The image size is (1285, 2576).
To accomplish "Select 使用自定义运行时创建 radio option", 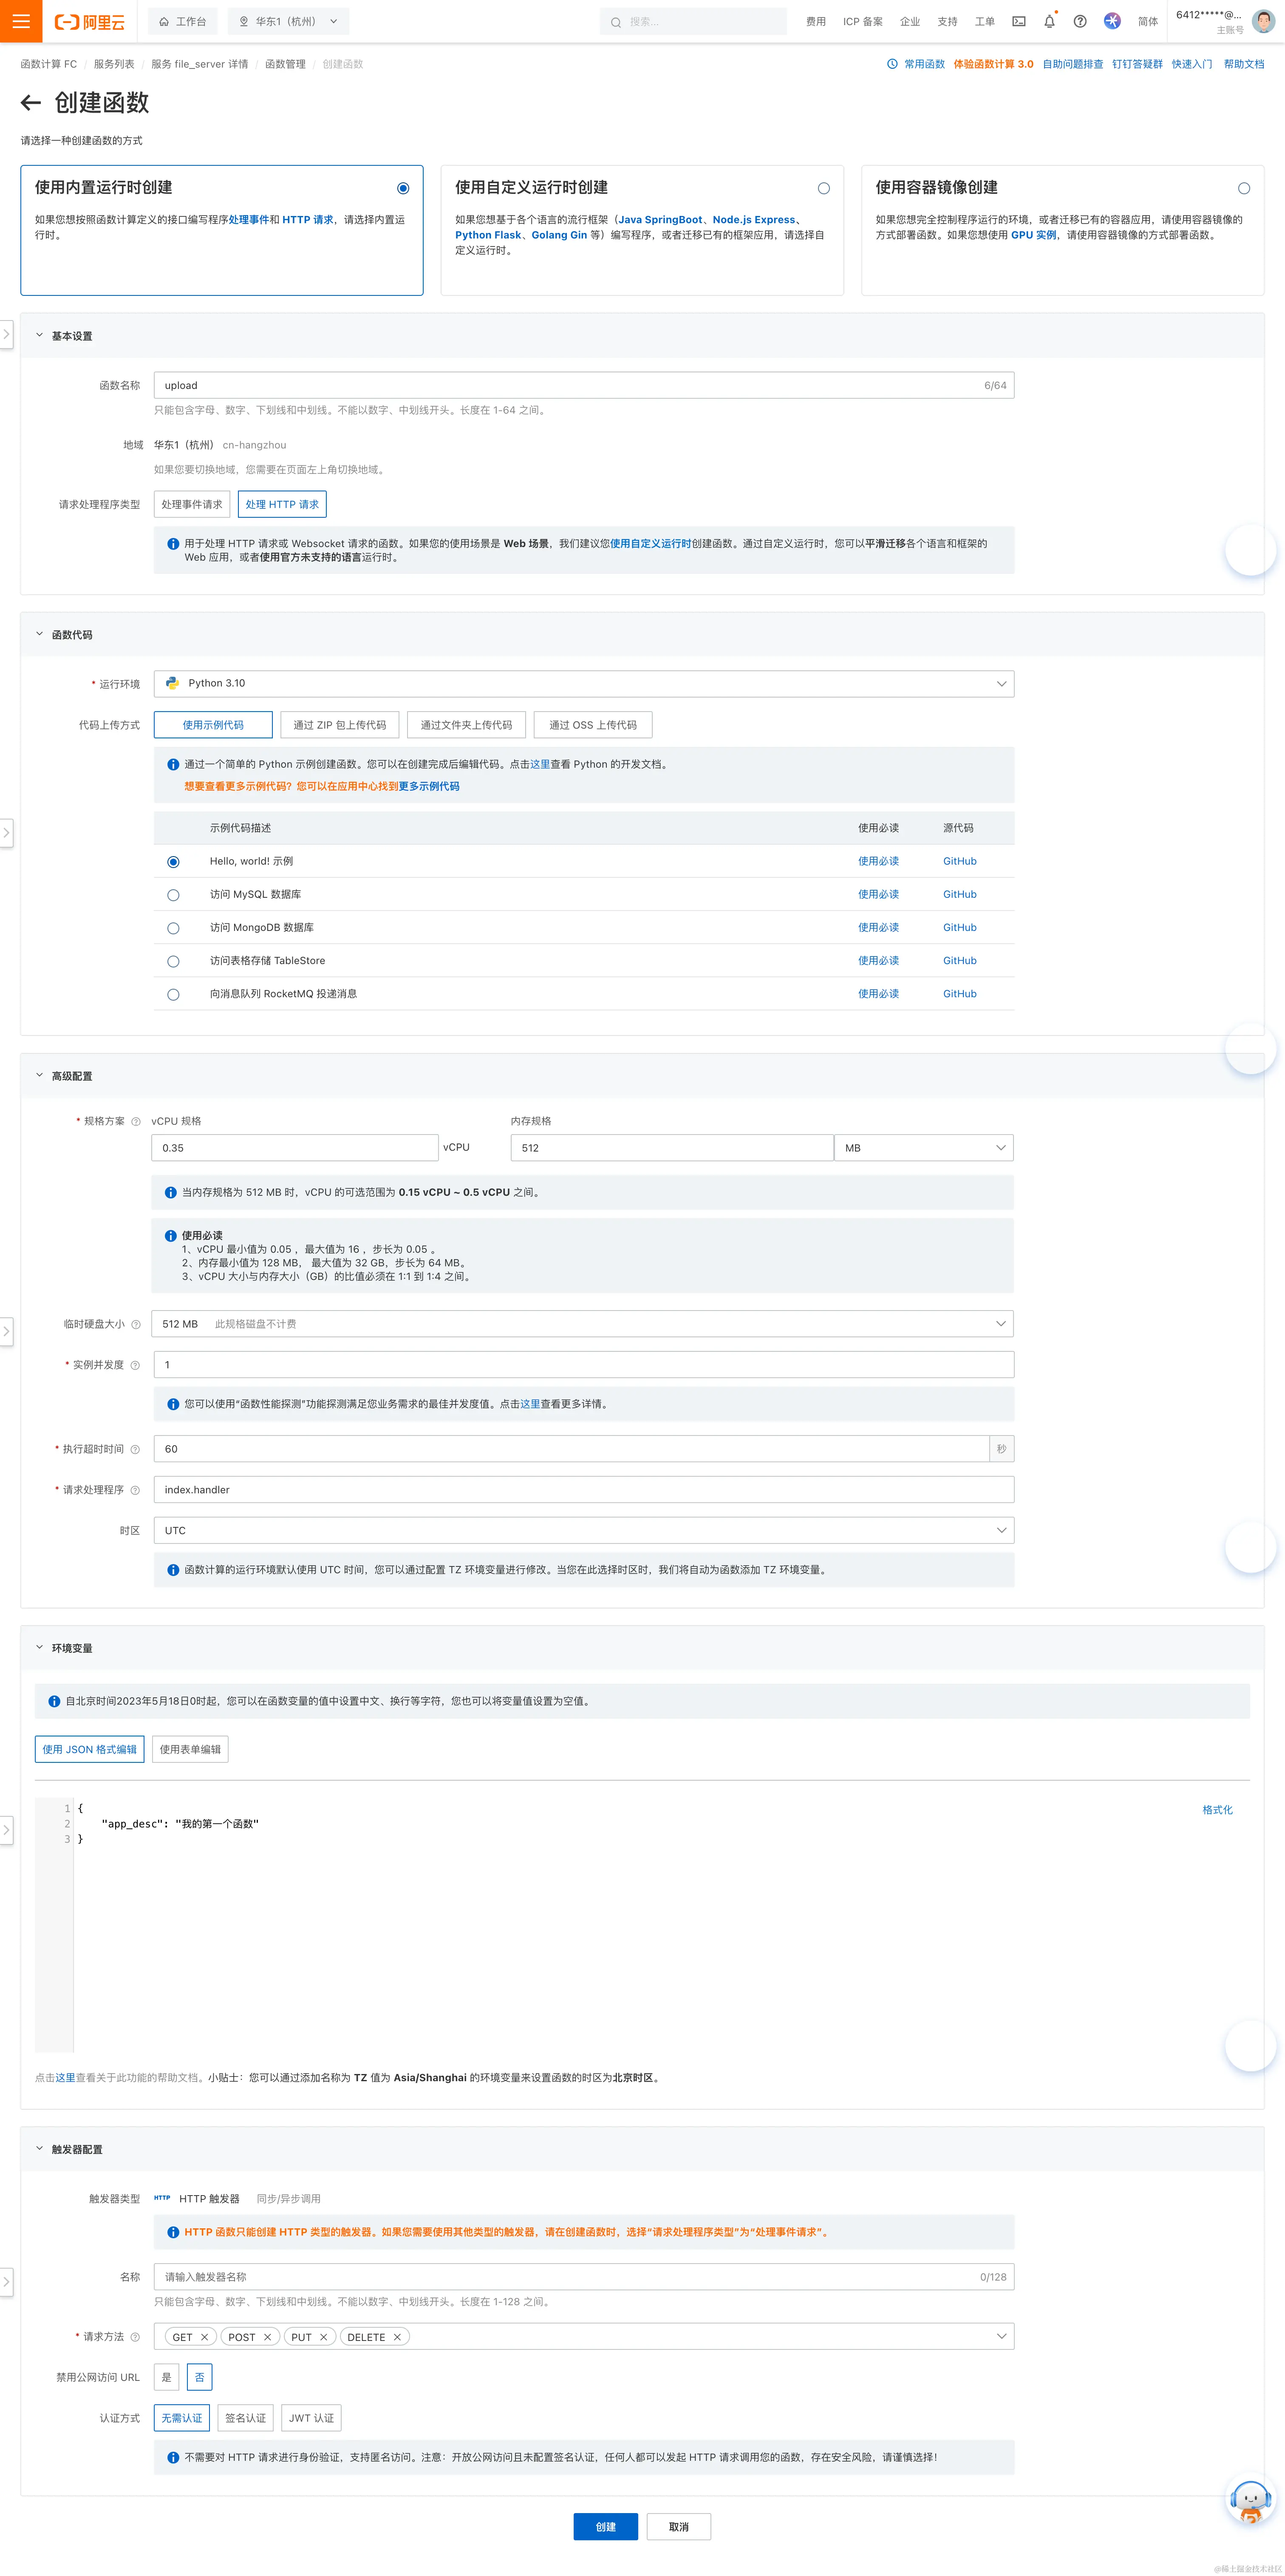I will [x=823, y=188].
